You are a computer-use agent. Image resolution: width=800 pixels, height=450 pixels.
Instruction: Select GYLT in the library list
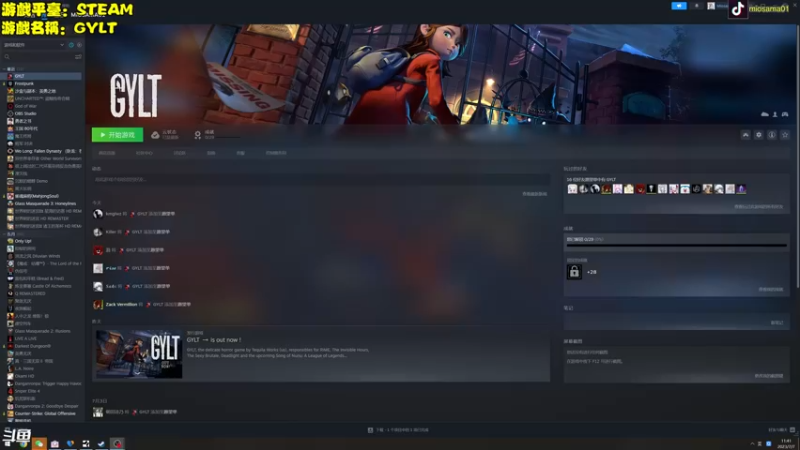click(x=42, y=76)
